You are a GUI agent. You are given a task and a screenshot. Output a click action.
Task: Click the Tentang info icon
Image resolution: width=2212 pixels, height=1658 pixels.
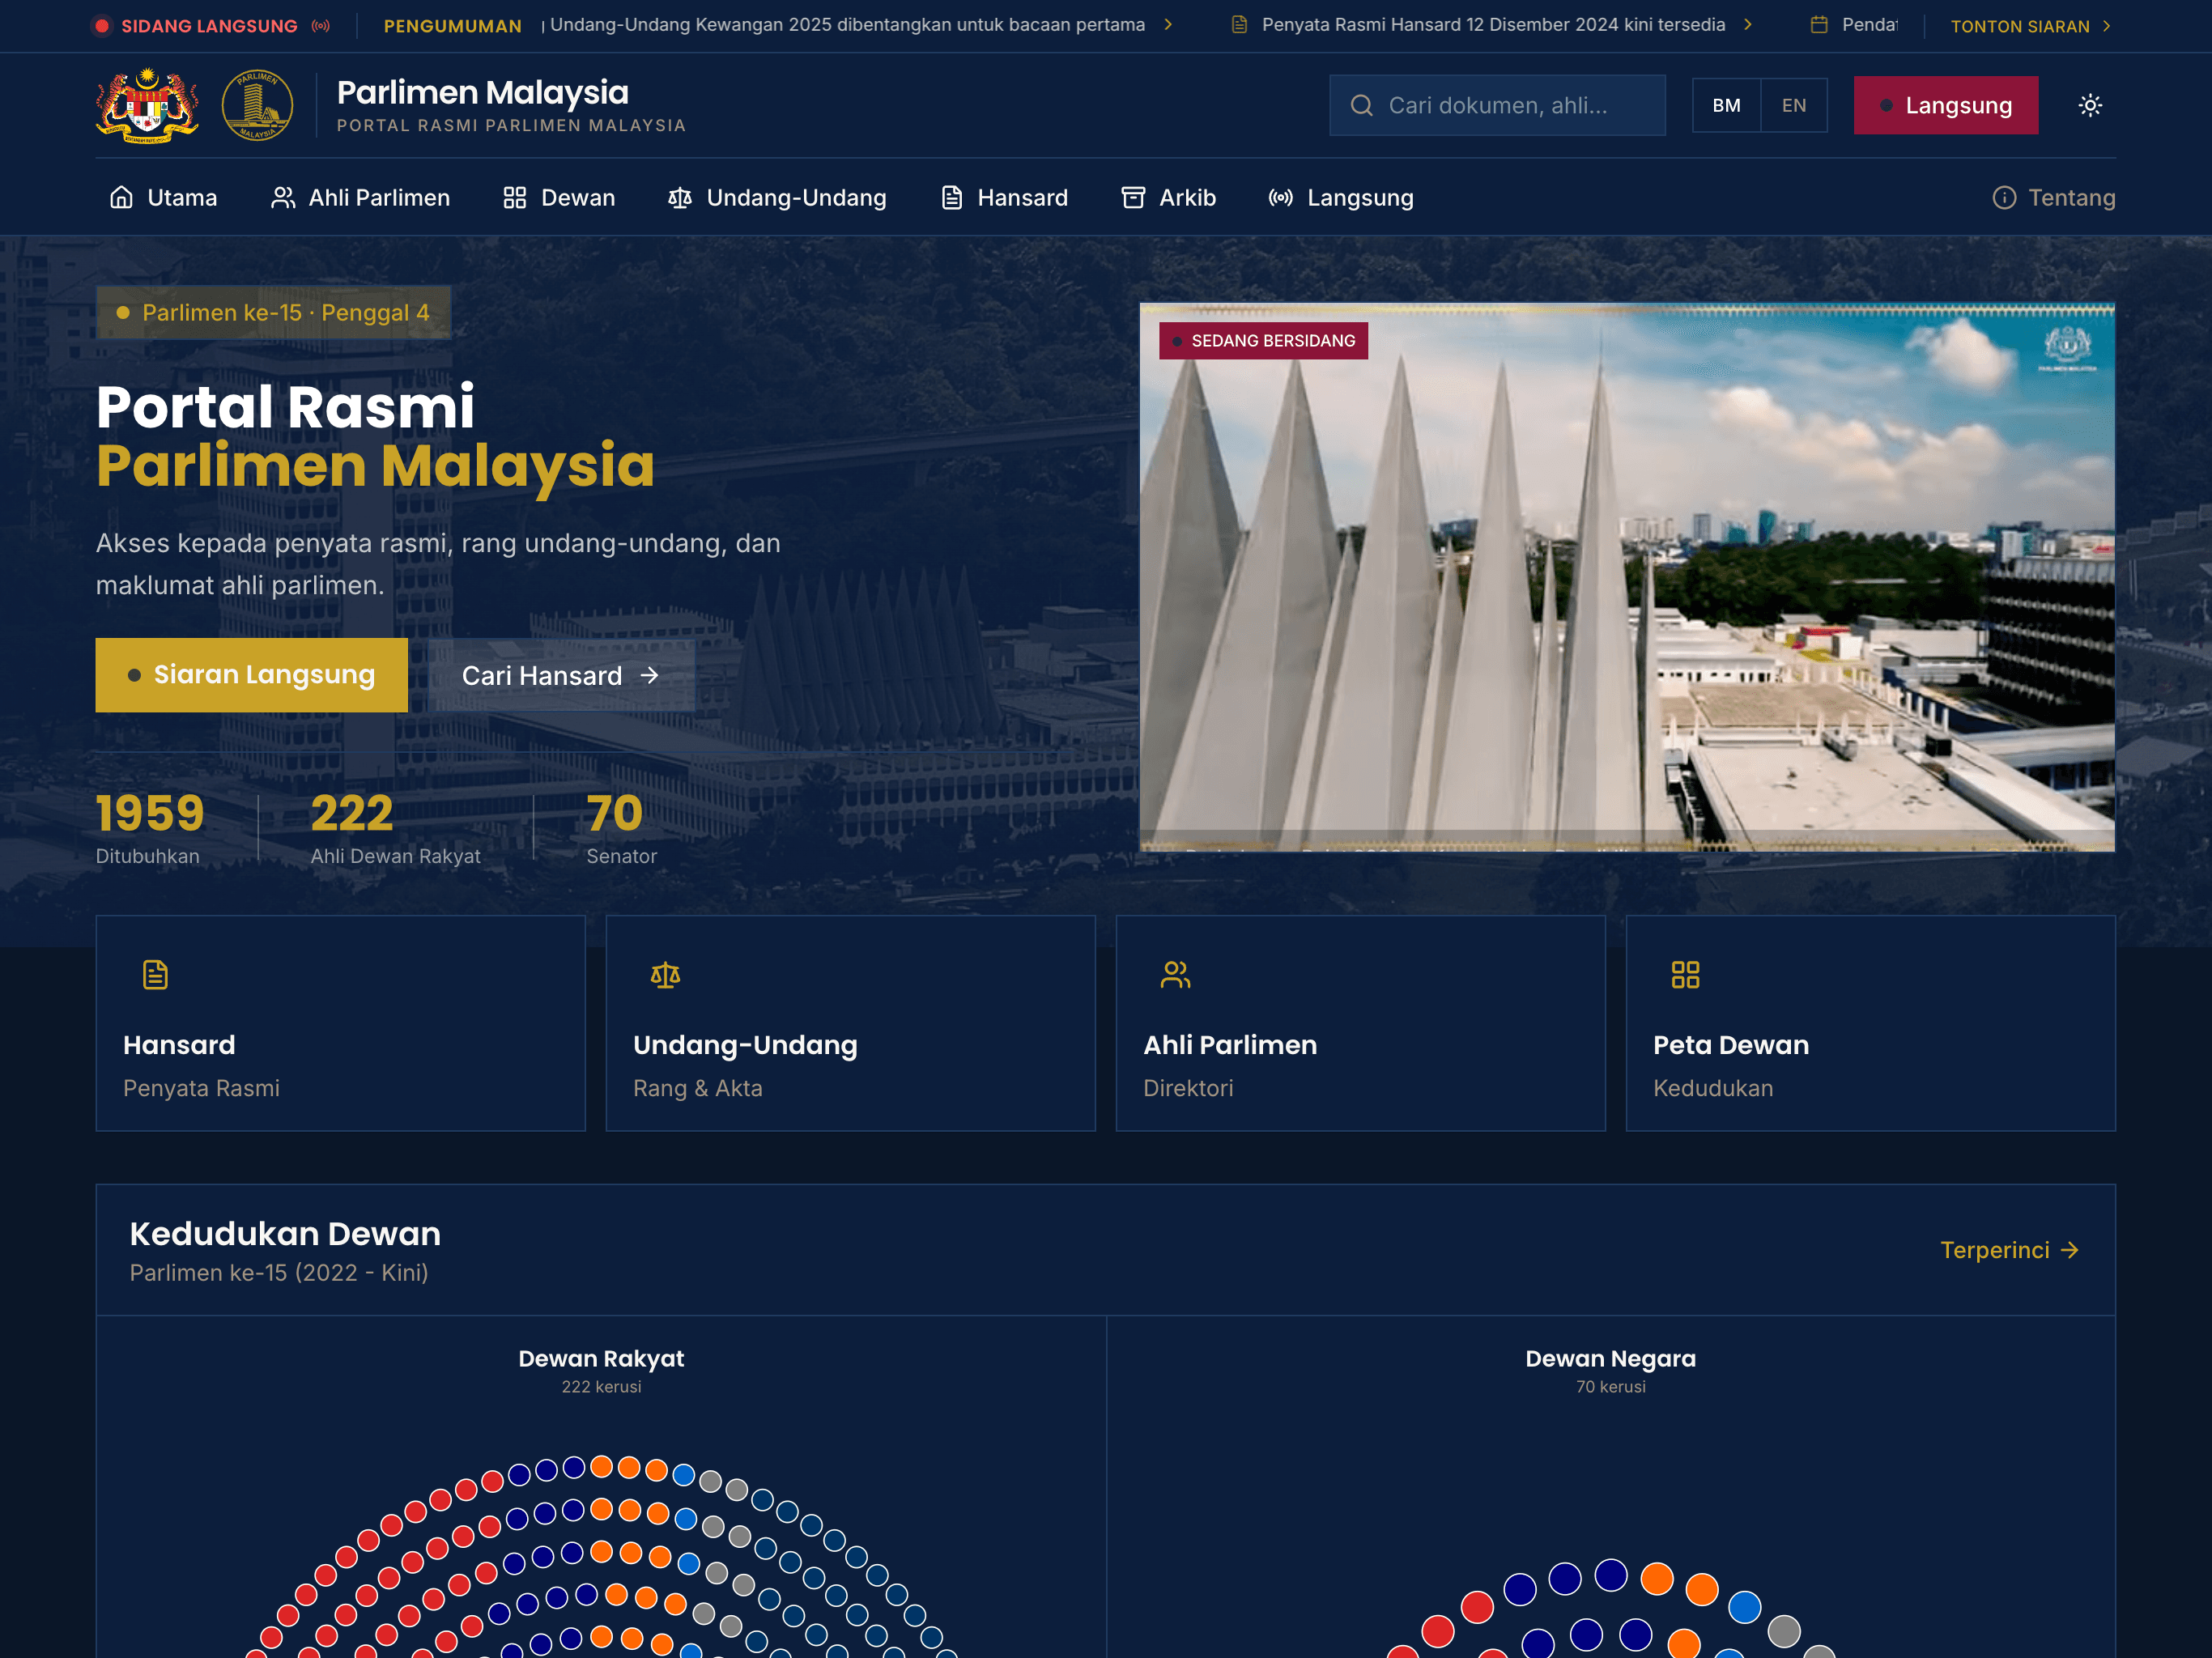(x=2006, y=198)
